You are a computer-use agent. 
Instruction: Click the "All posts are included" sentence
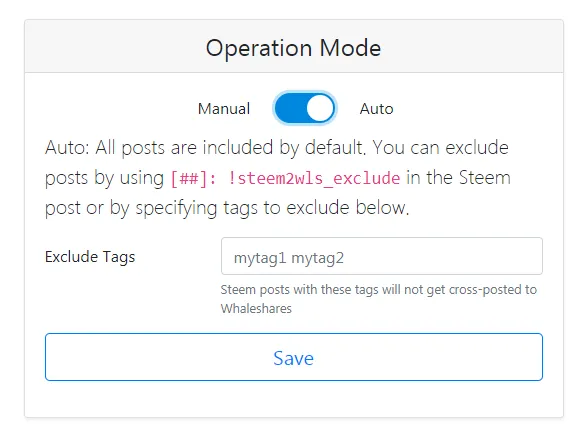click(x=229, y=147)
